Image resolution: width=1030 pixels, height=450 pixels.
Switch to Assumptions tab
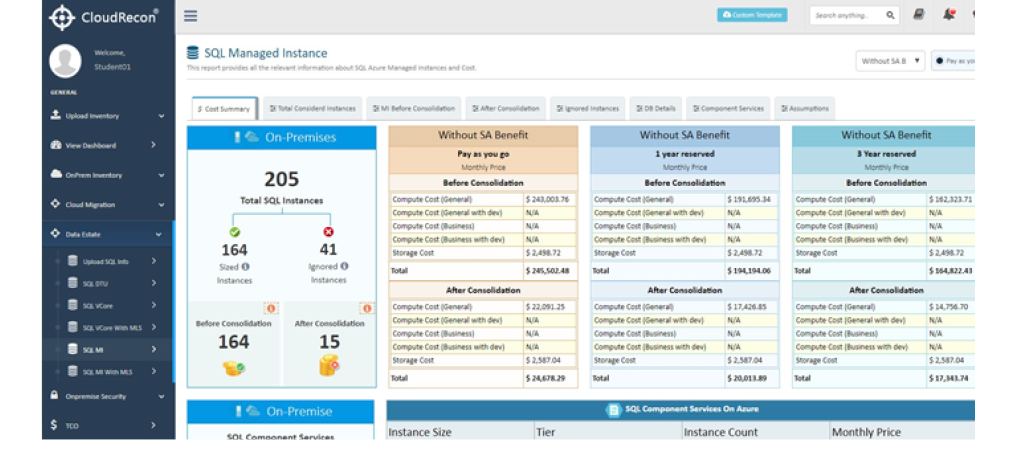click(805, 108)
